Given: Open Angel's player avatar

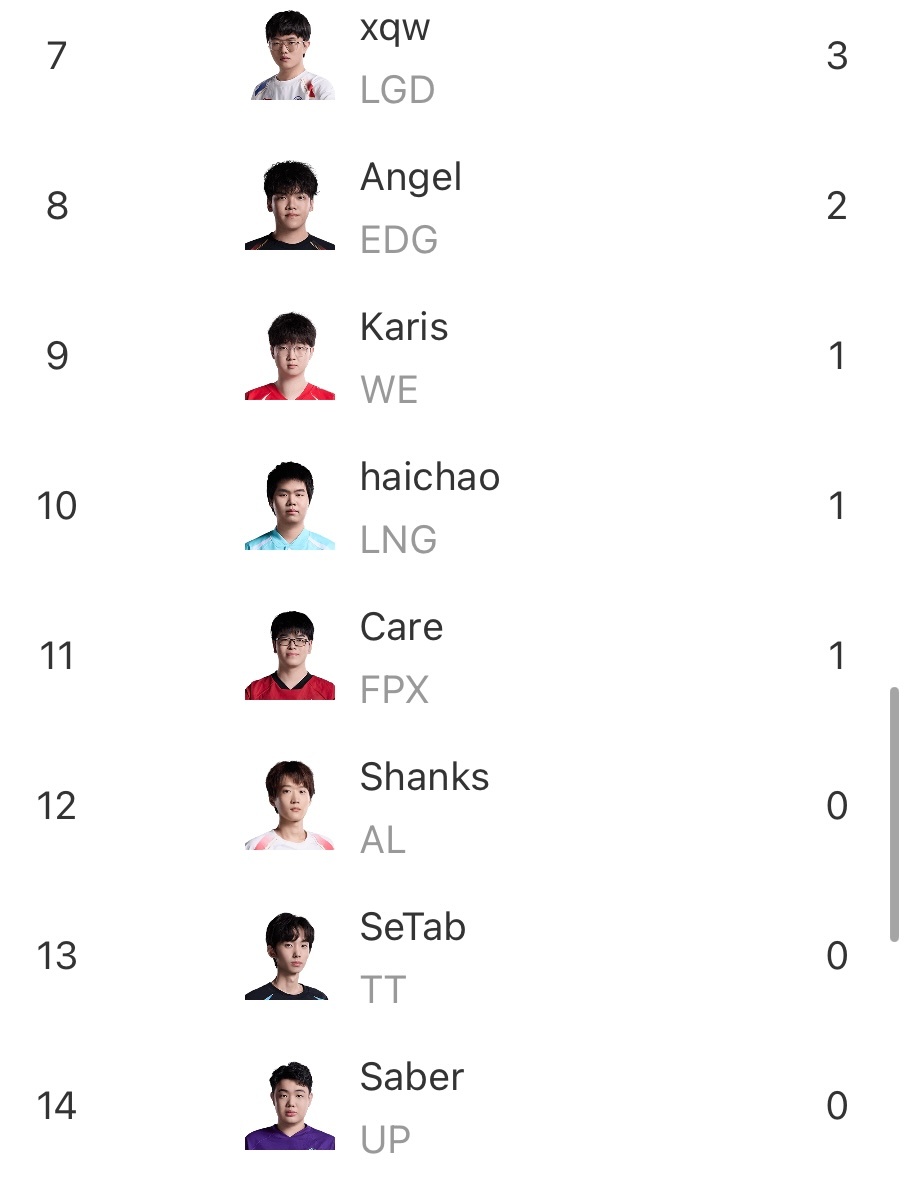Looking at the screenshot, I should 291,205.
